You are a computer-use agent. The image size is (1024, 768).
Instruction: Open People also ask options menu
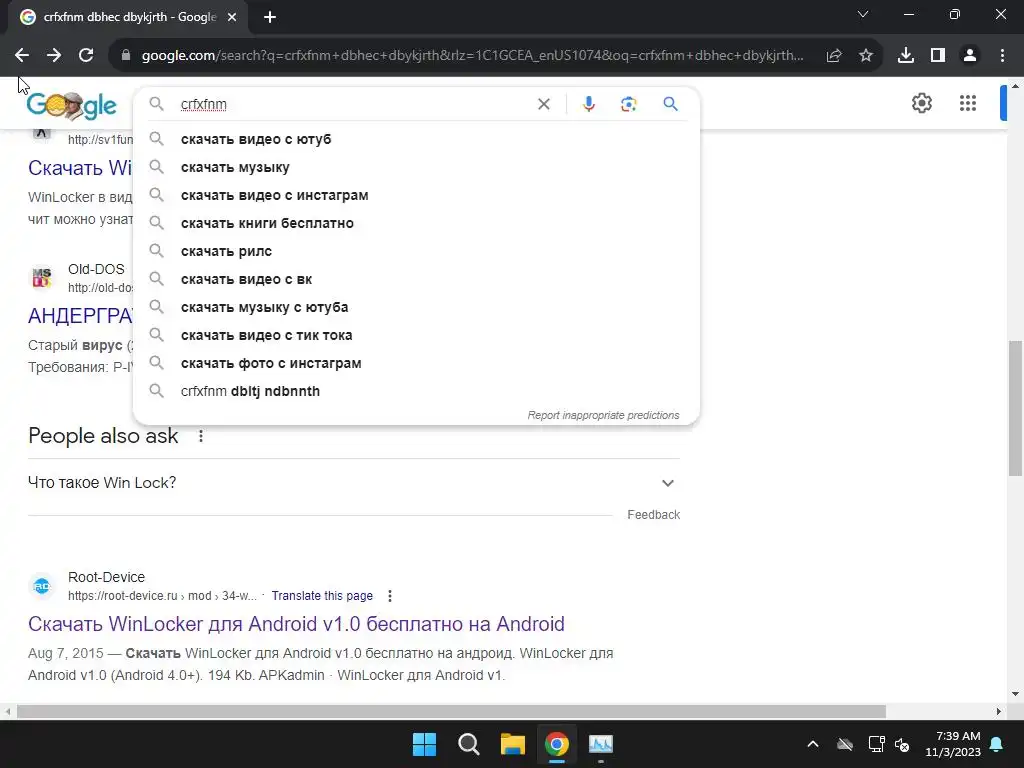[x=201, y=436]
